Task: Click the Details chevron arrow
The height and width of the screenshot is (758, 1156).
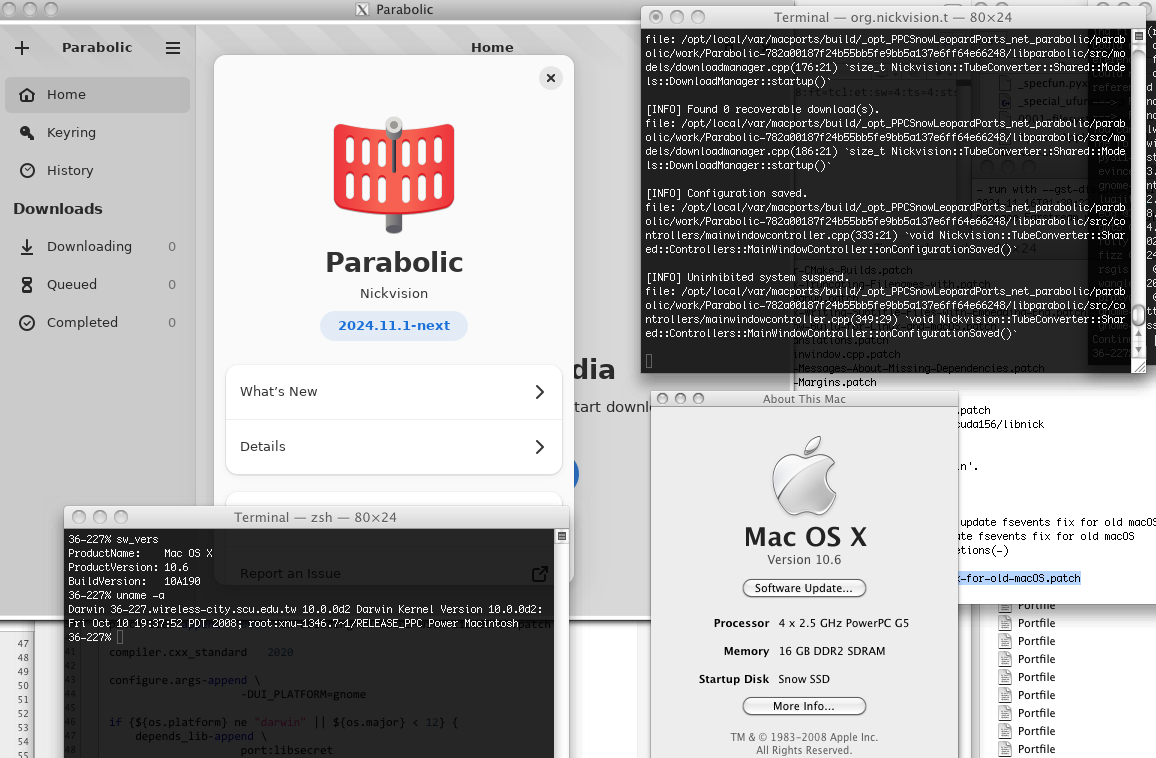Action: (540, 447)
